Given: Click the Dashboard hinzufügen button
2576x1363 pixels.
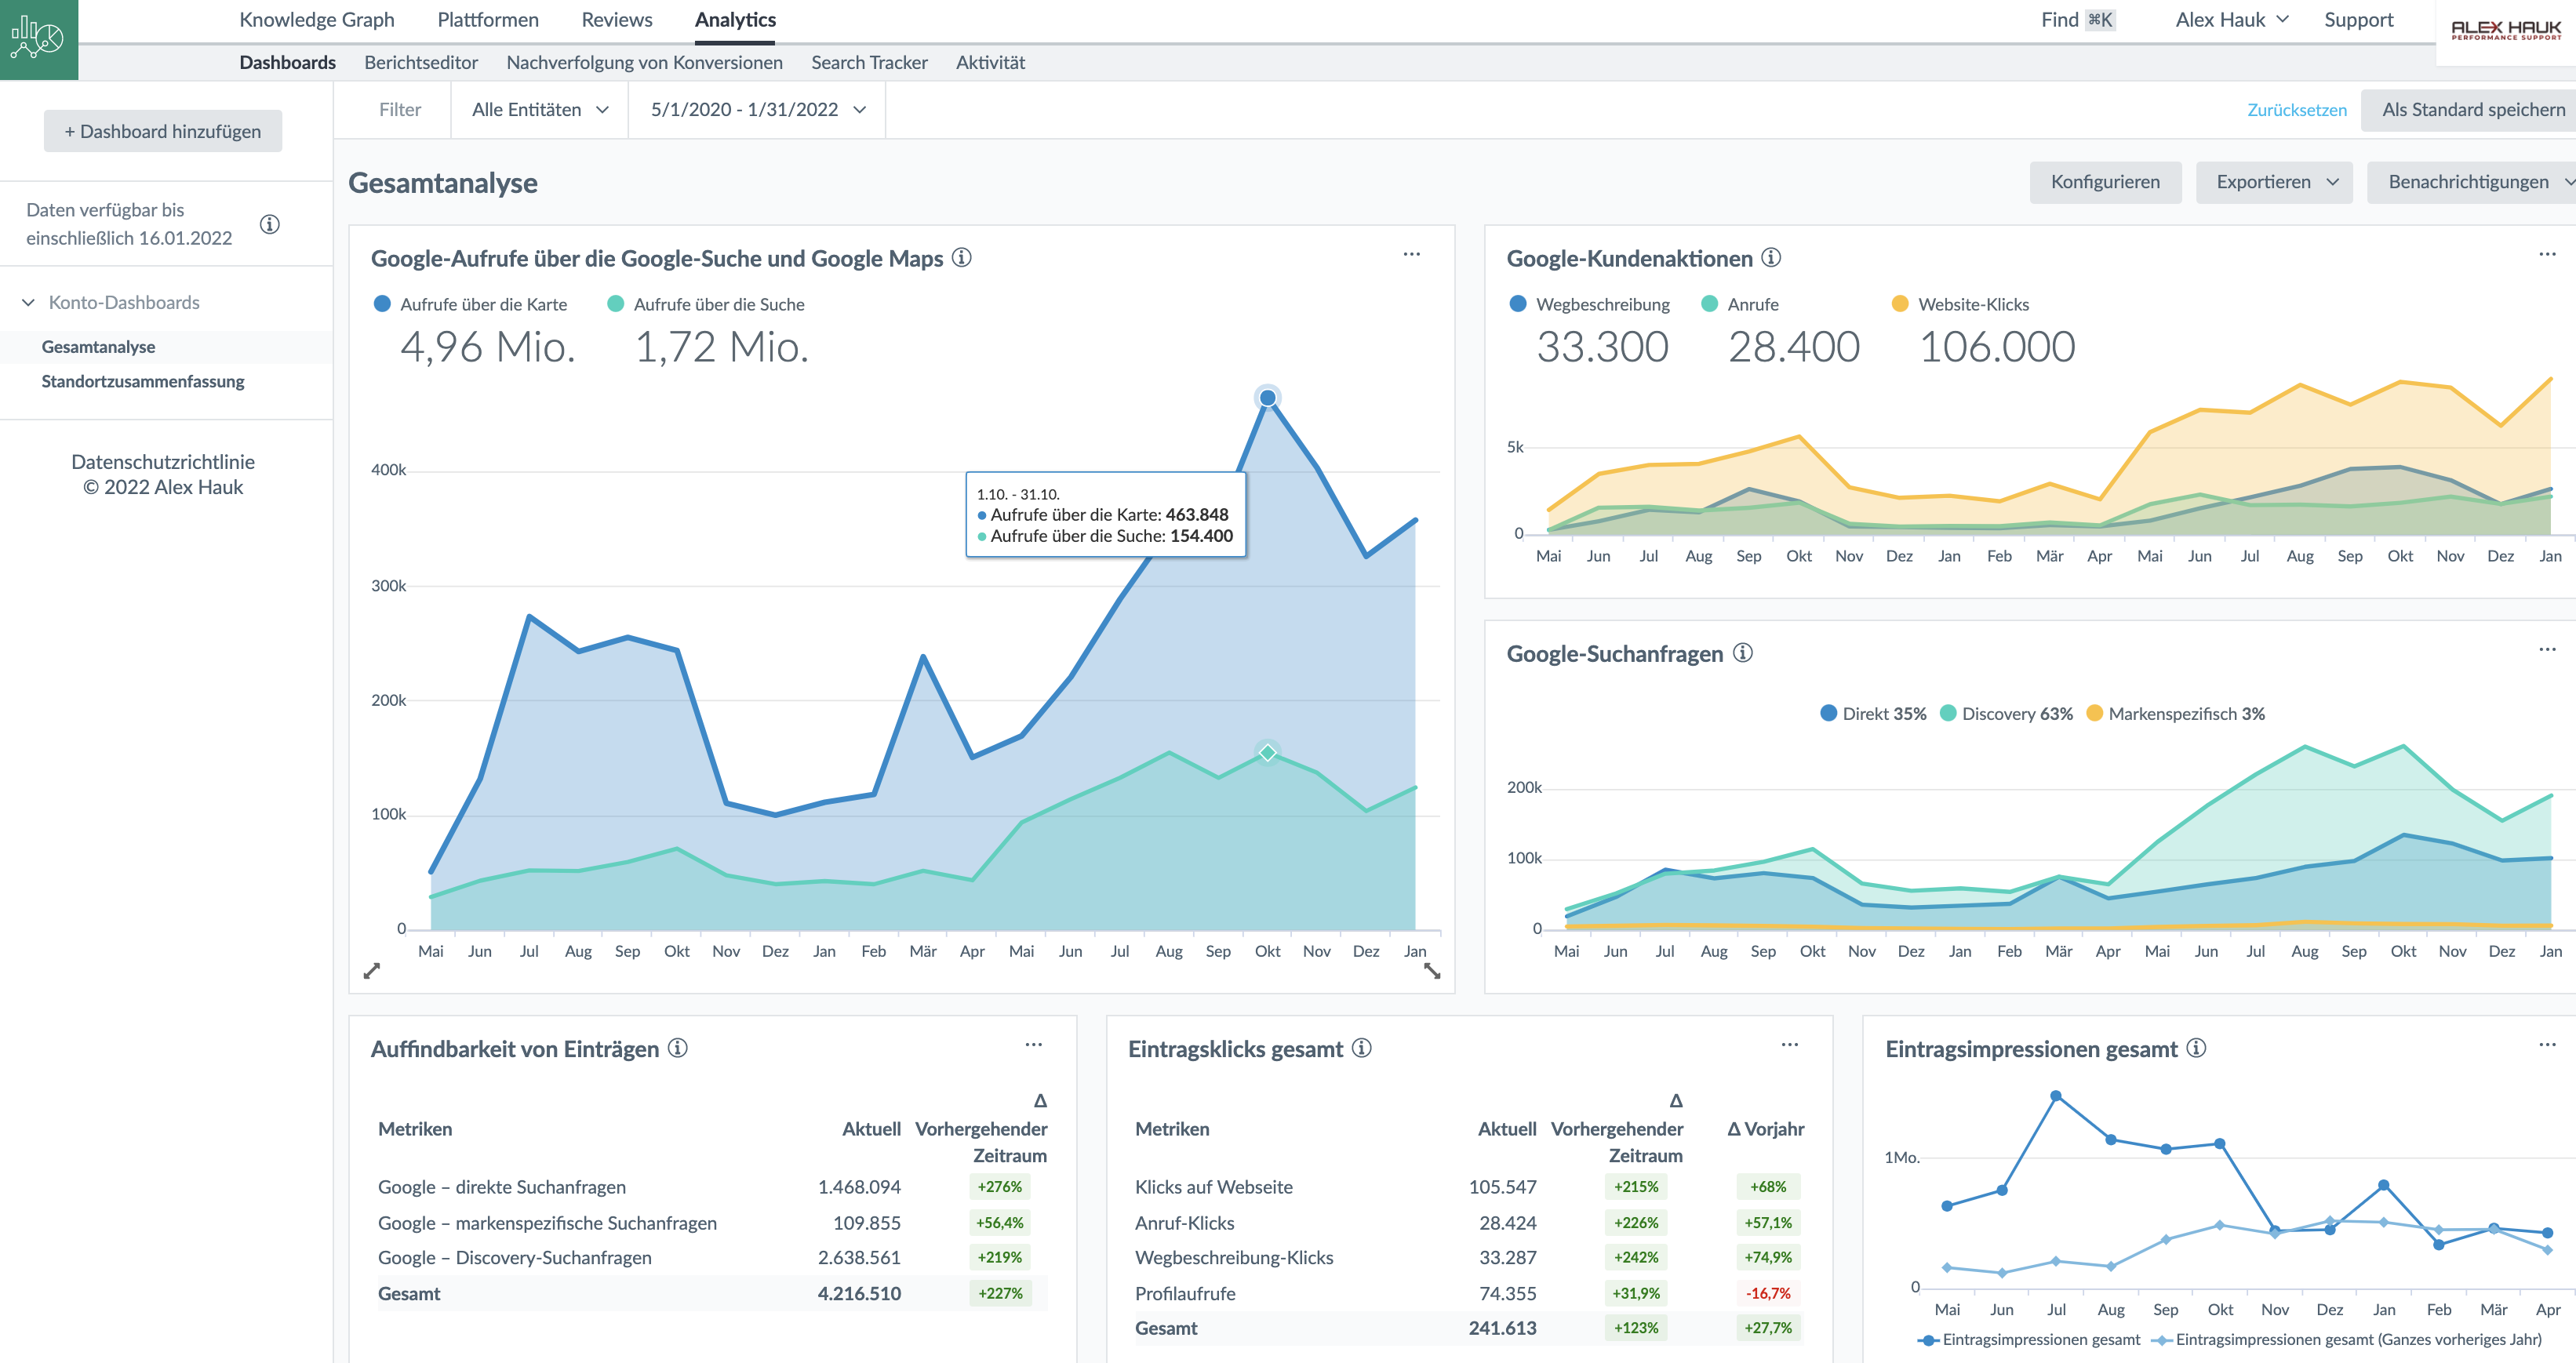Looking at the screenshot, I should 163,131.
